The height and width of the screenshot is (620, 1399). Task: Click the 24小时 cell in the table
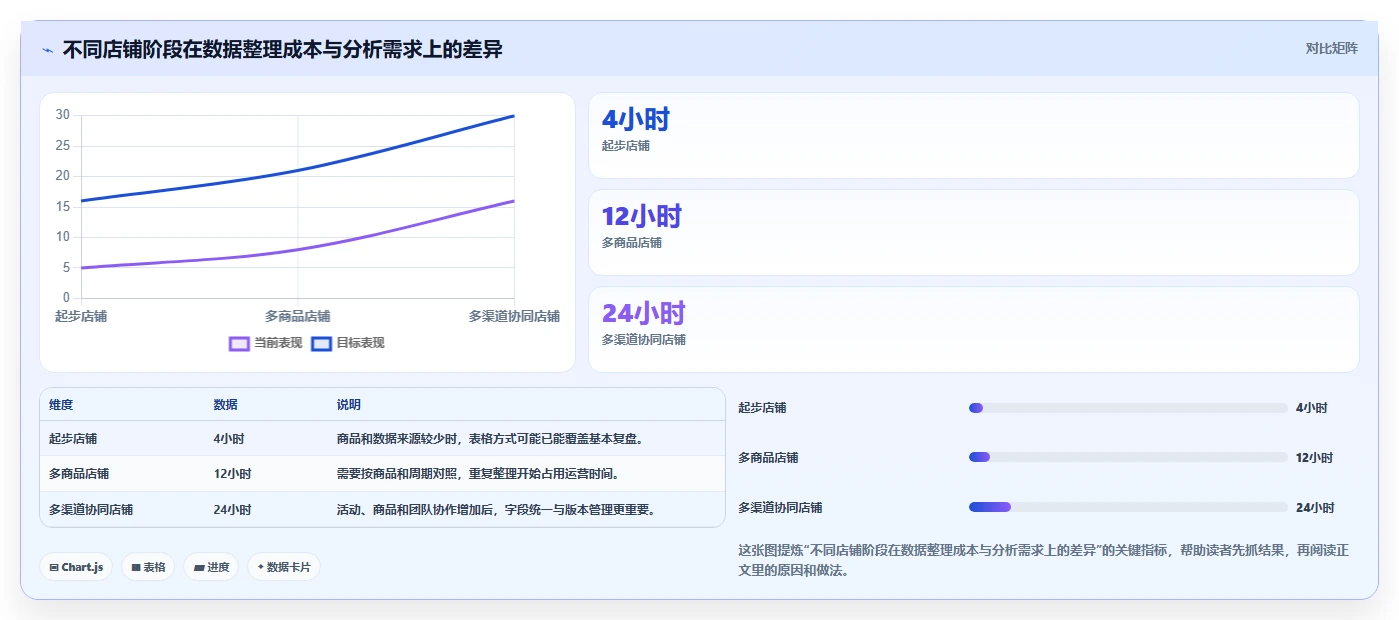[232, 509]
